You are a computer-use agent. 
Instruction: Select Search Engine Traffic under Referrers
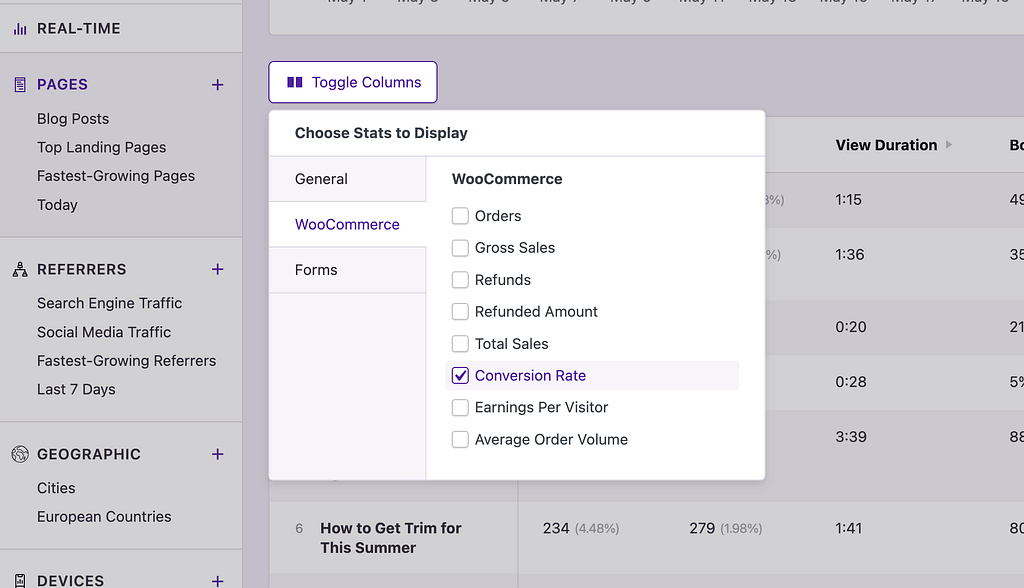pyautogui.click(x=109, y=303)
